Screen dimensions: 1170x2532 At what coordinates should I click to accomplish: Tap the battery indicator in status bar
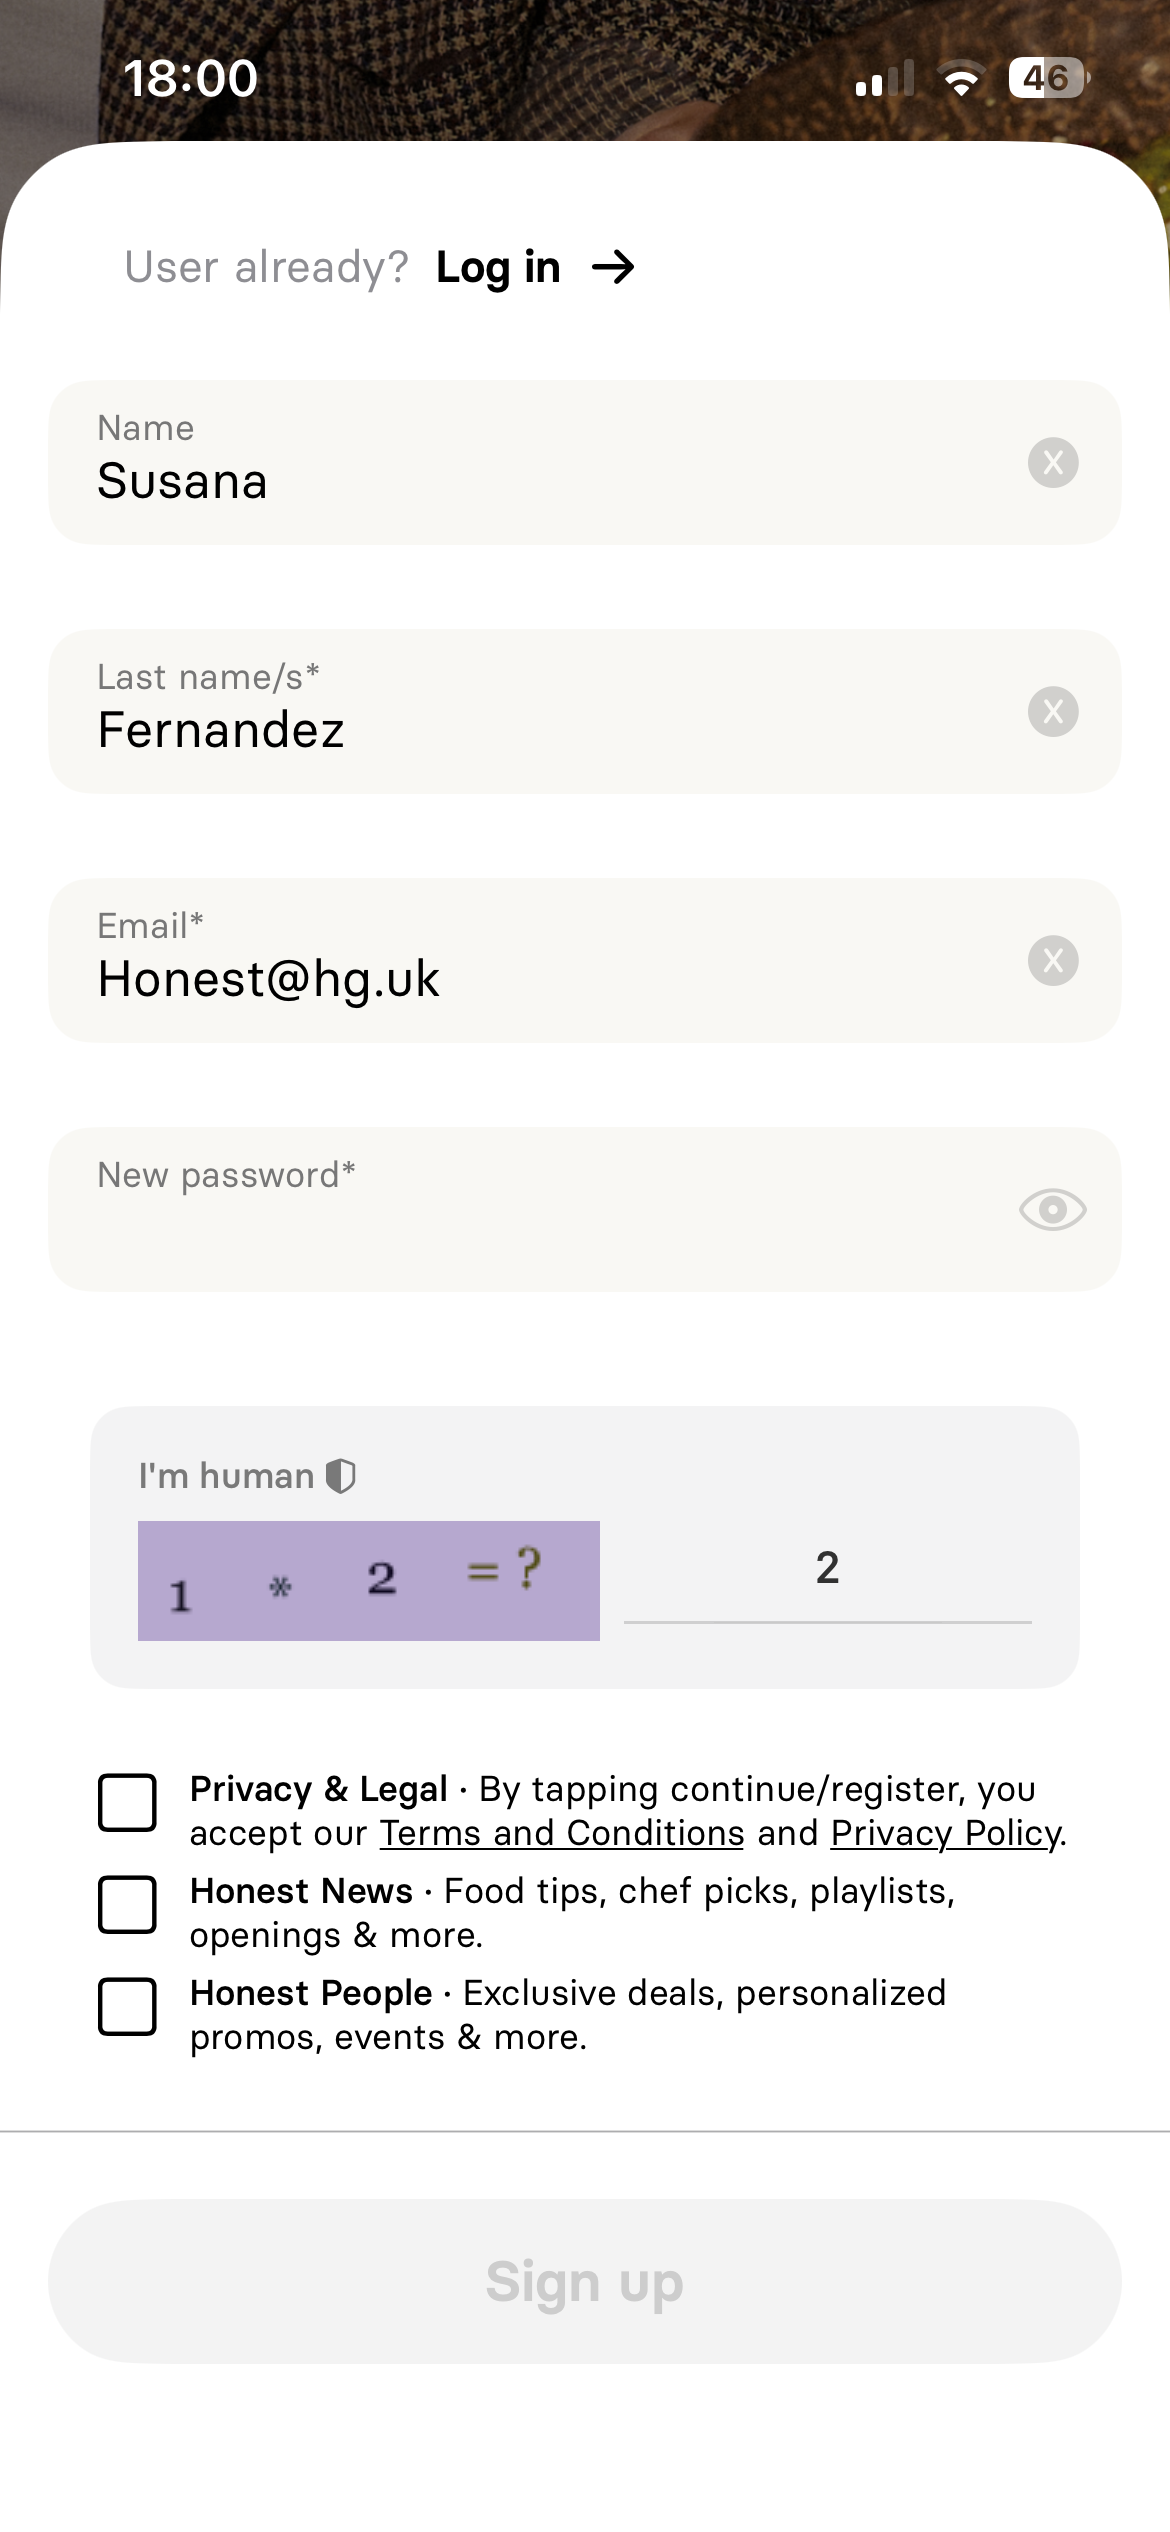[1049, 78]
